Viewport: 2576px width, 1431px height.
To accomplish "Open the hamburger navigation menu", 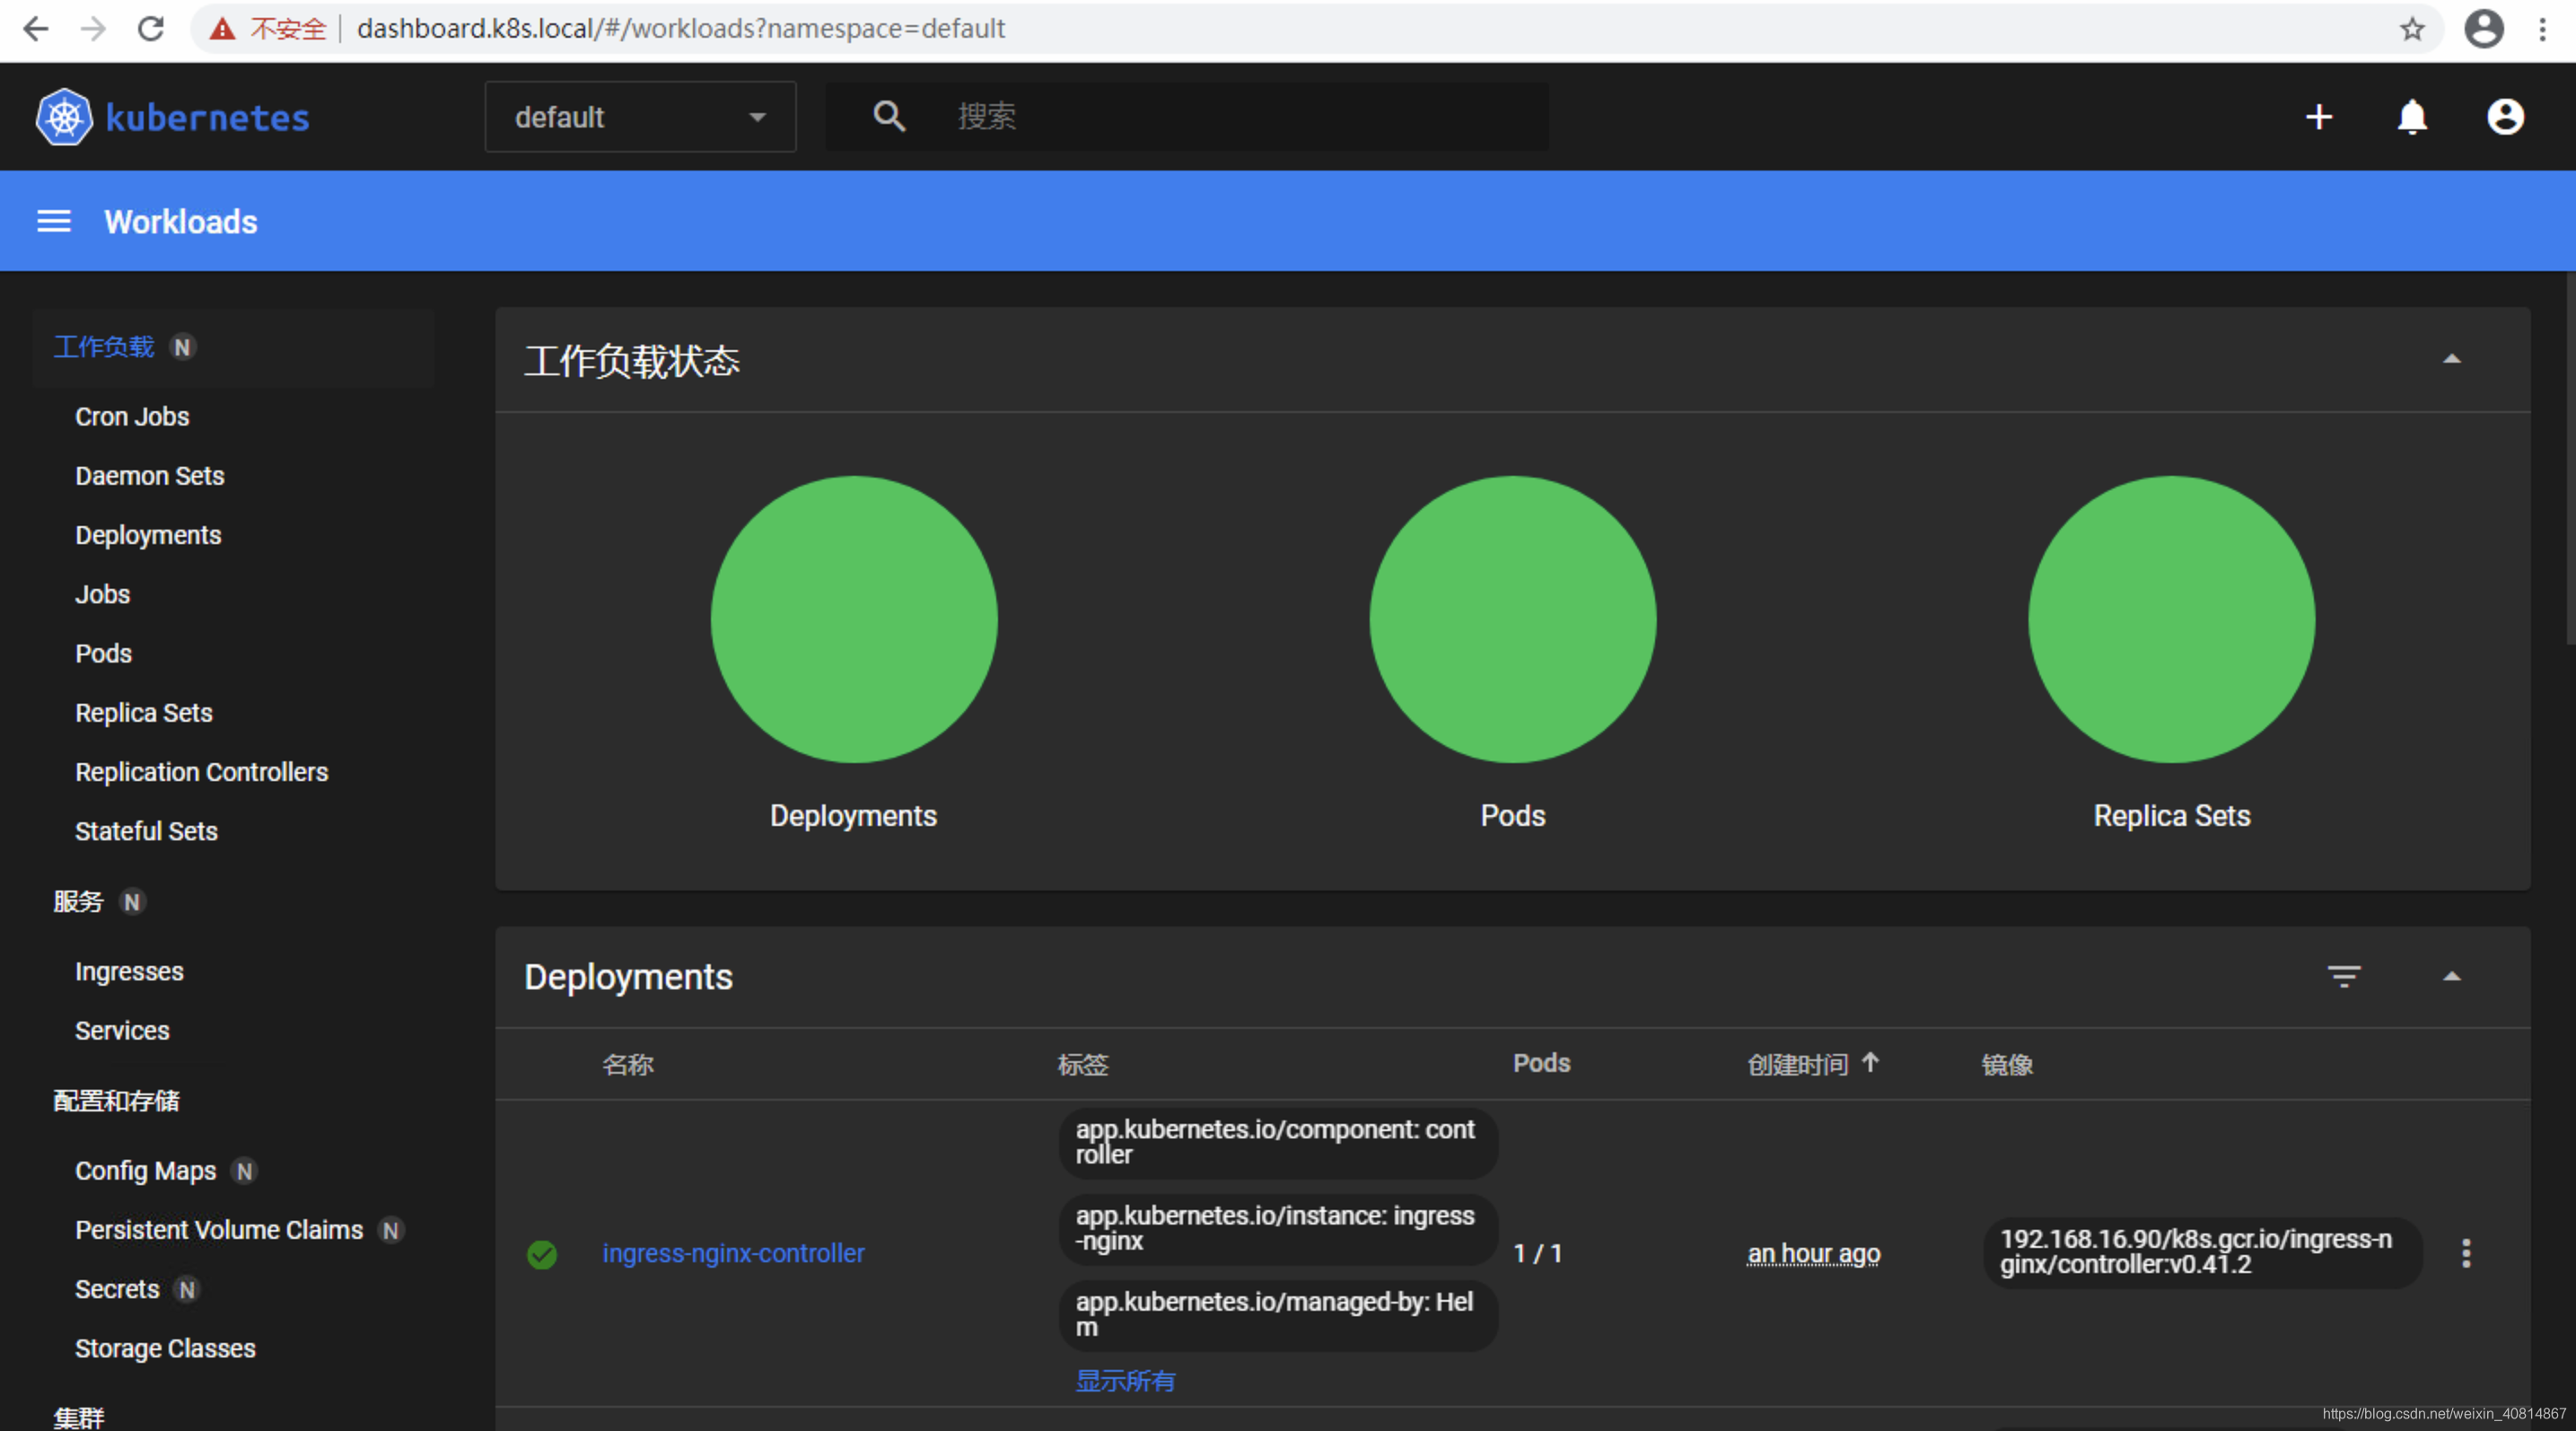I will pos(54,221).
